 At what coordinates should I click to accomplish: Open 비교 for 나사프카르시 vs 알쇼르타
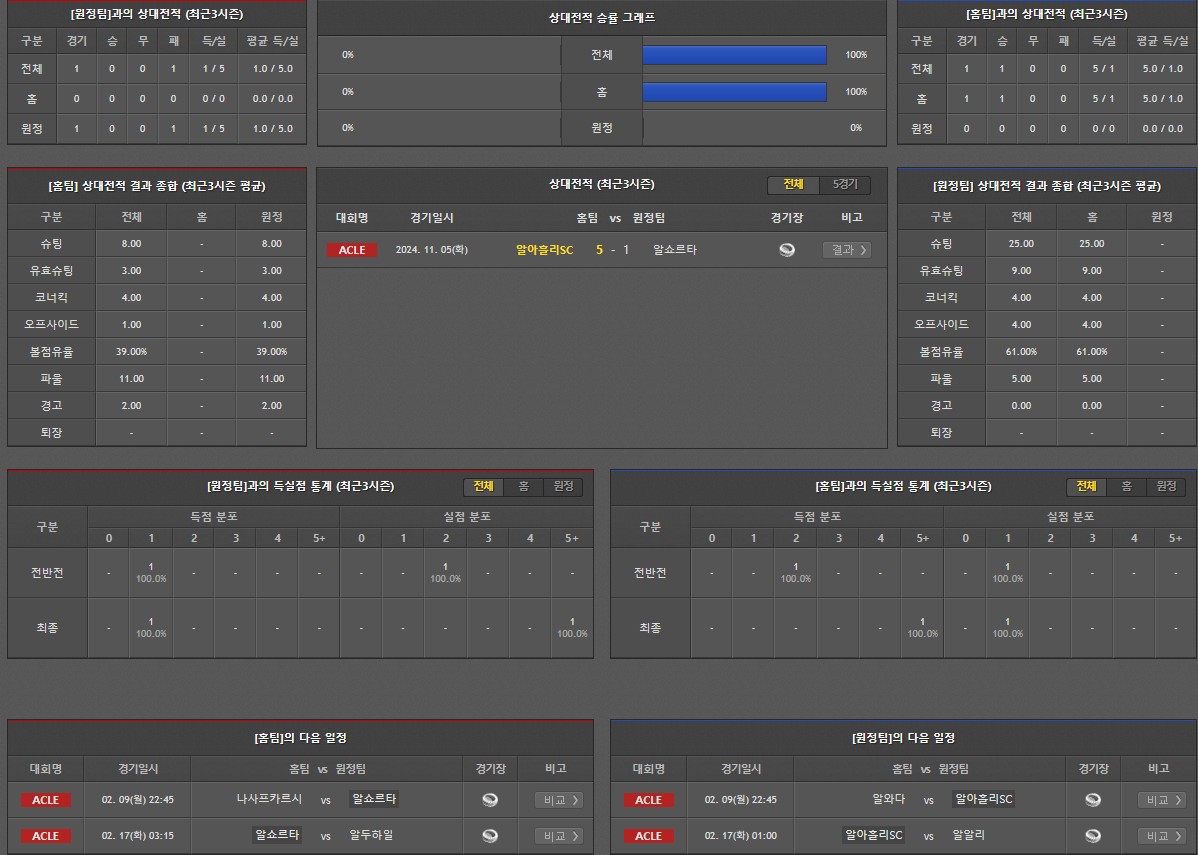[x=560, y=800]
